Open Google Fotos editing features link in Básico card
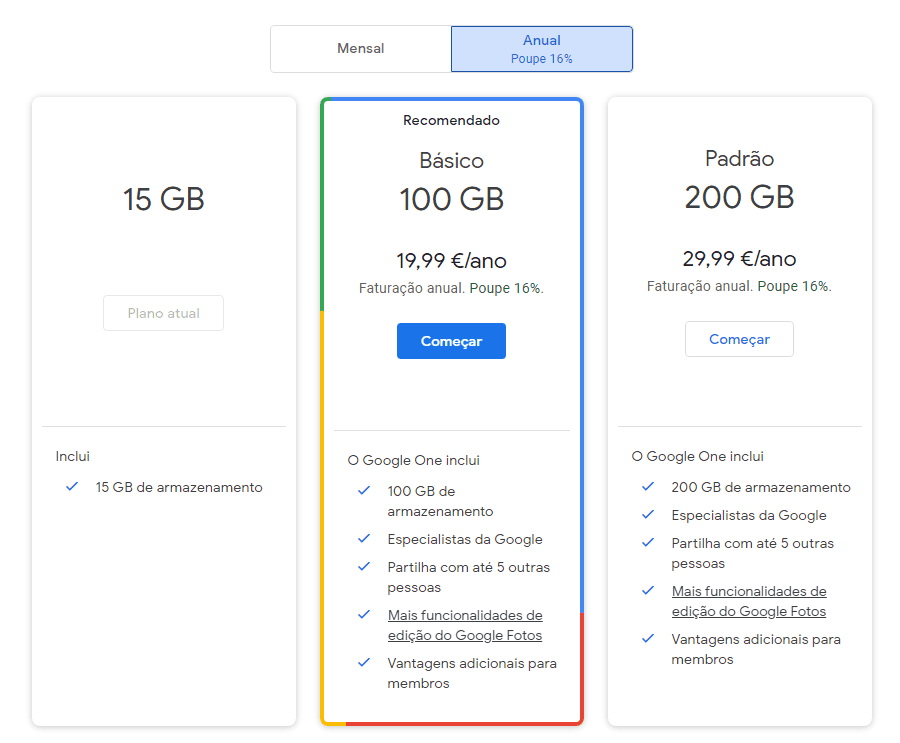Viewport: 900px width, 743px height. 465,625
